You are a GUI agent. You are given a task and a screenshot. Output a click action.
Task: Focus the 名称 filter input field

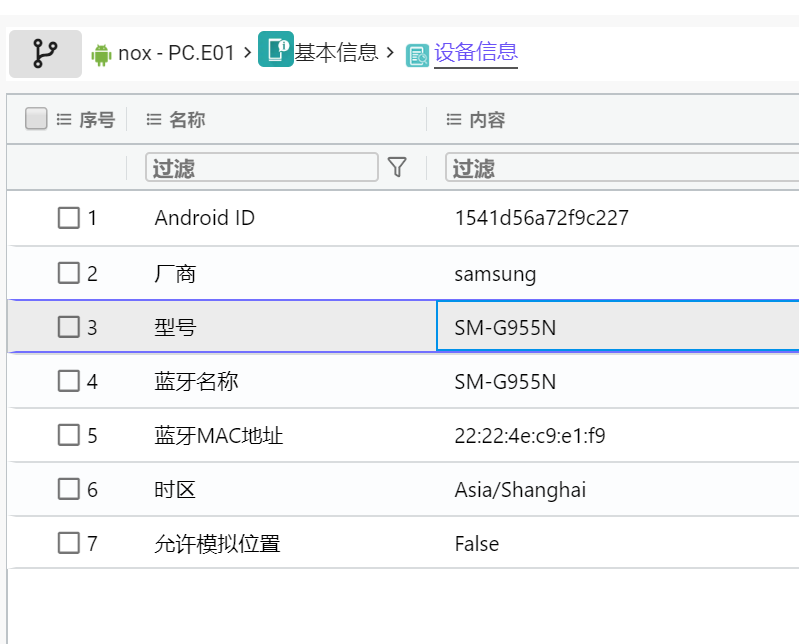(x=262, y=167)
